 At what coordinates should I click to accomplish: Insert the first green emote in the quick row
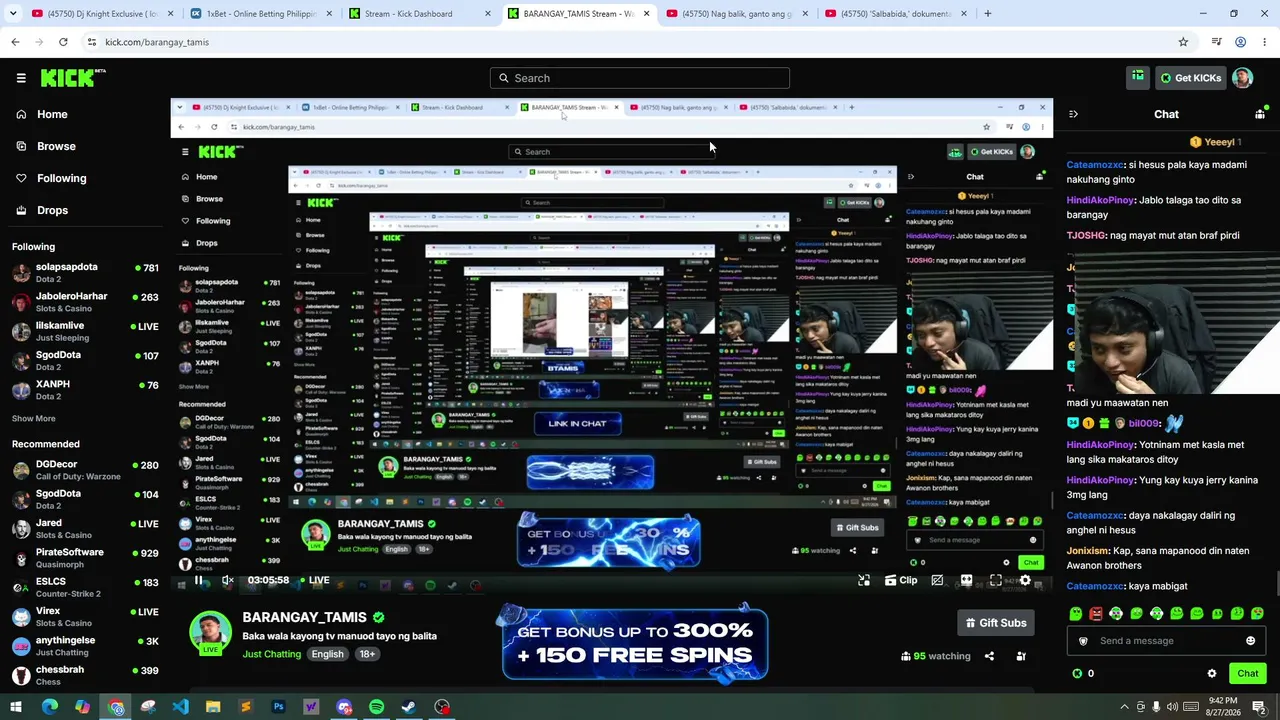(x=1076, y=613)
